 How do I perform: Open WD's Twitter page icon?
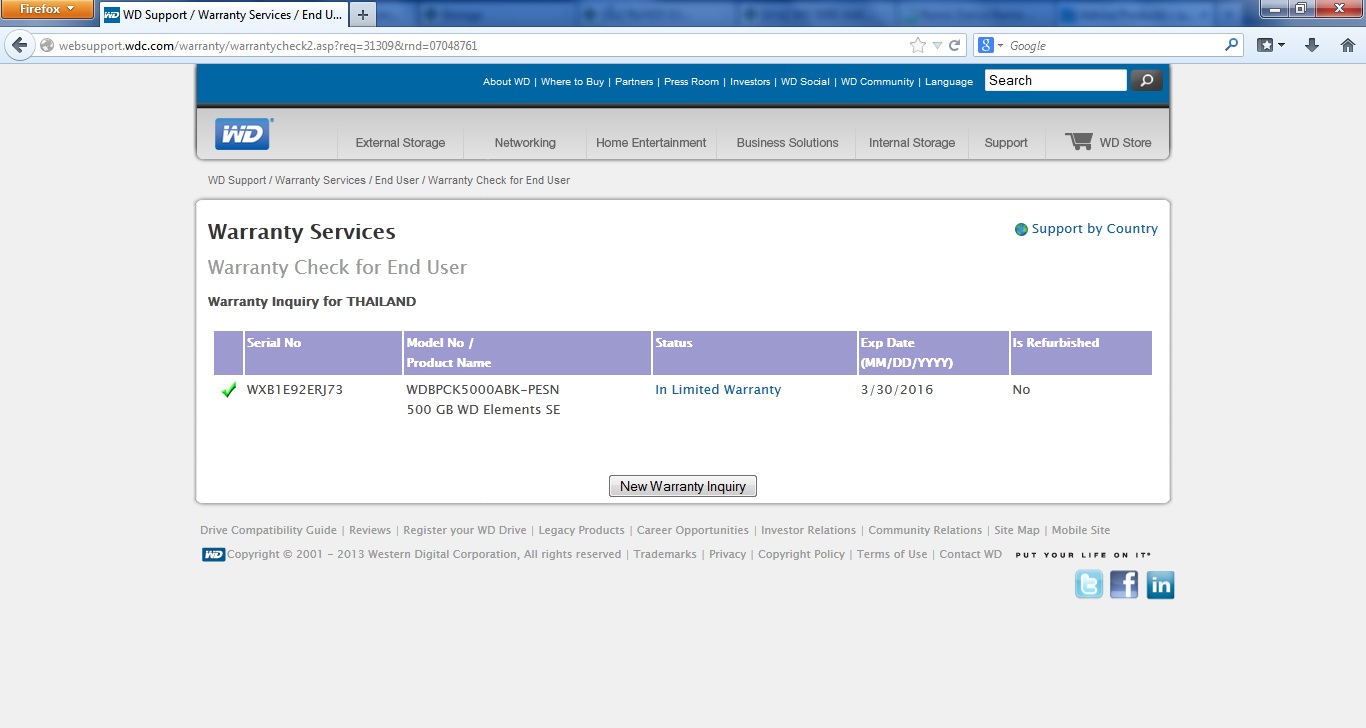point(1089,585)
